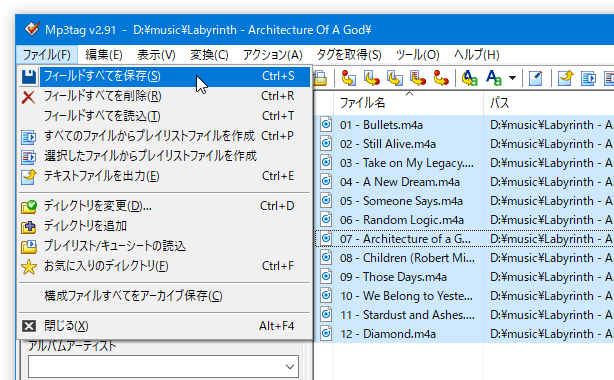Click the export toolbar icon
The width and height of the screenshot is (614, 380).
tap(565, 78)
